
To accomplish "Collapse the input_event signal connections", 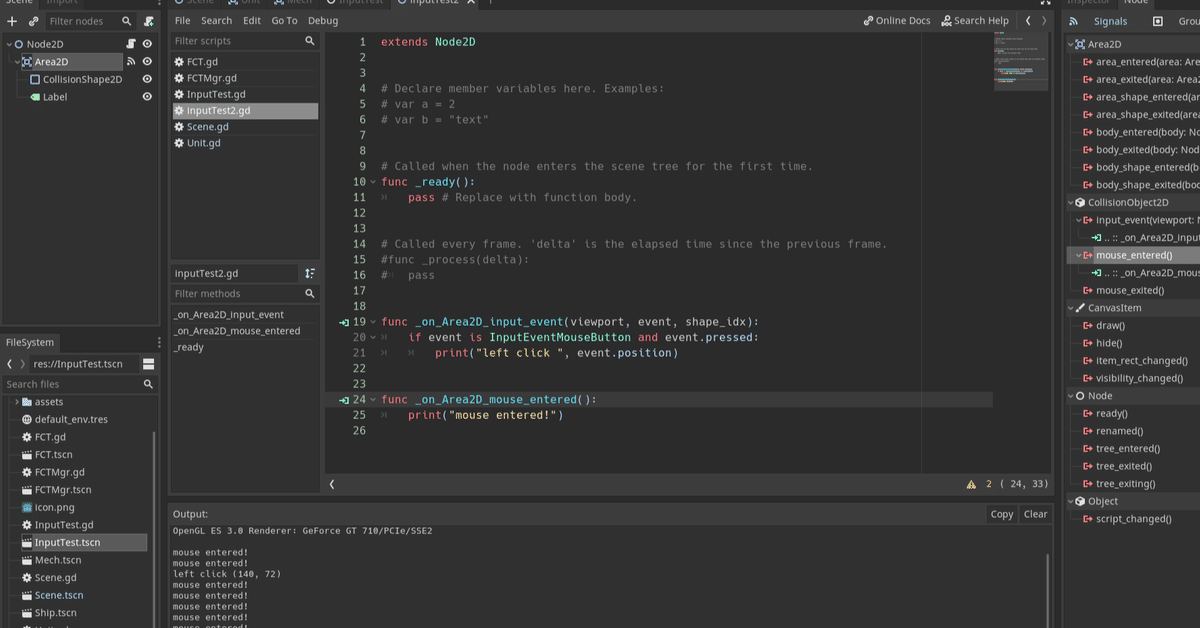I will [1078, 220].
